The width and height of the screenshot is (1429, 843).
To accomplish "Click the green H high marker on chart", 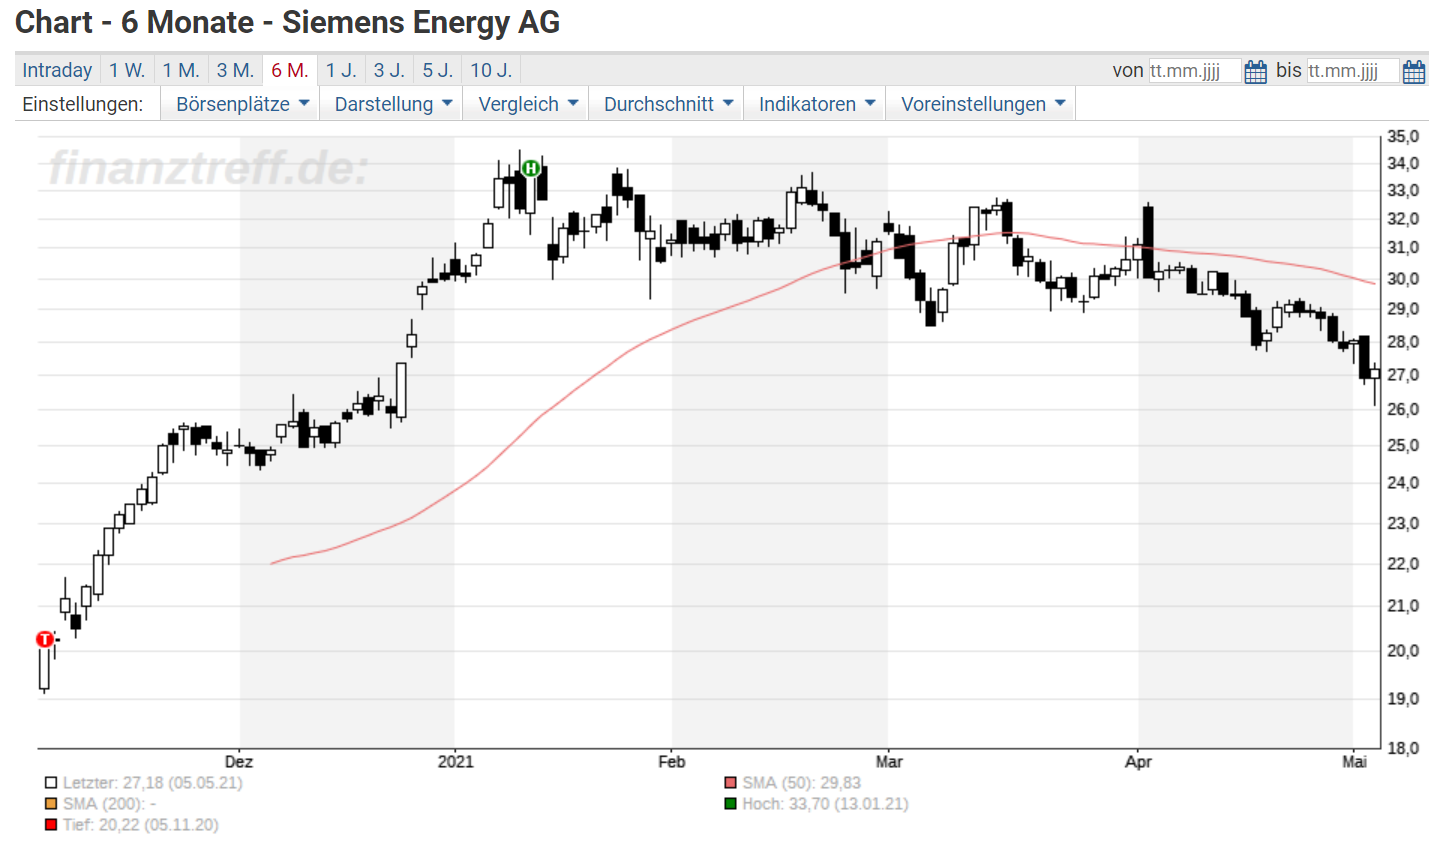I will 531,168.
